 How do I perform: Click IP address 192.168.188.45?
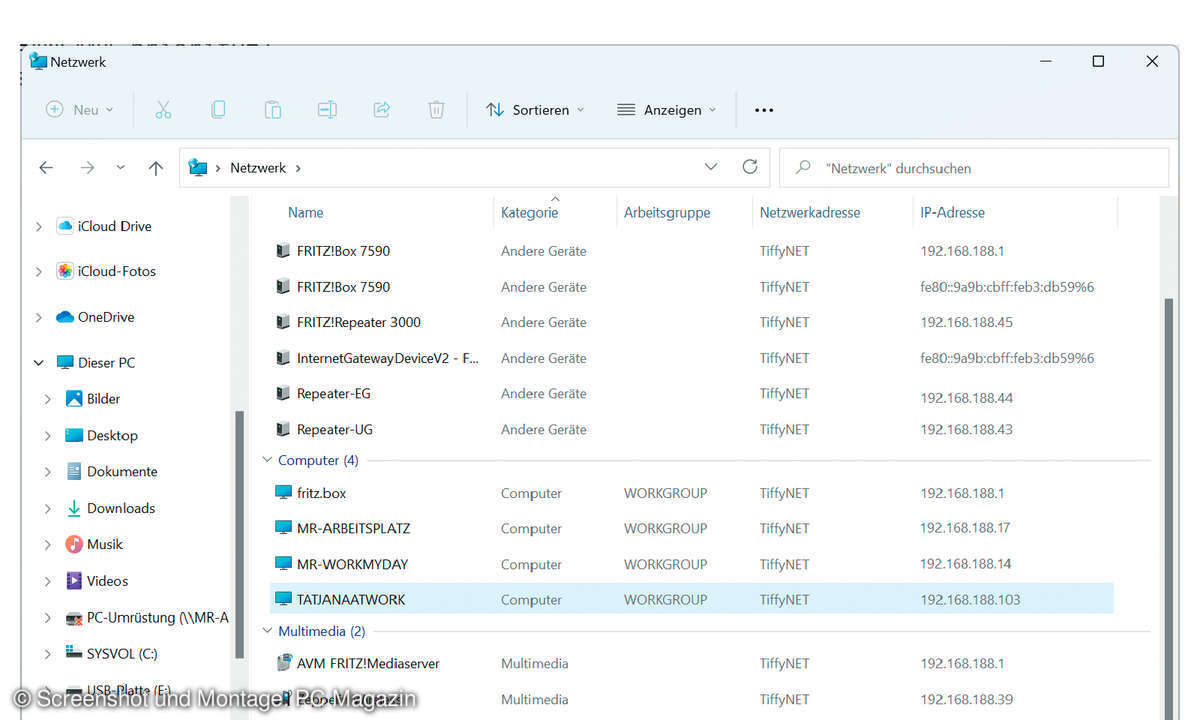pyautogui.click(x=966, y=322)
